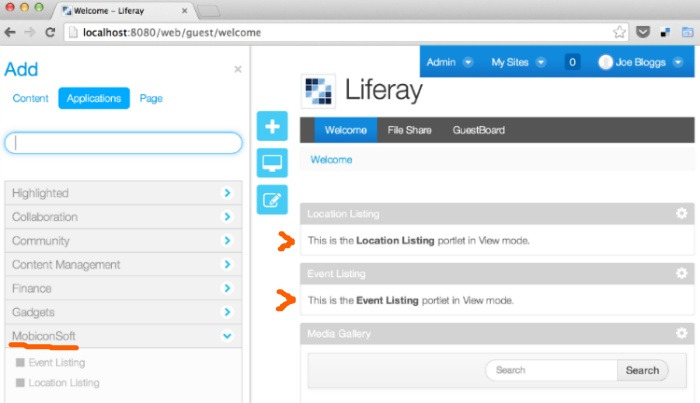This screenshot has width=700, height=403.
Task: Focus the applications search field
Action: pyautogui.click(x=124, y=143)
